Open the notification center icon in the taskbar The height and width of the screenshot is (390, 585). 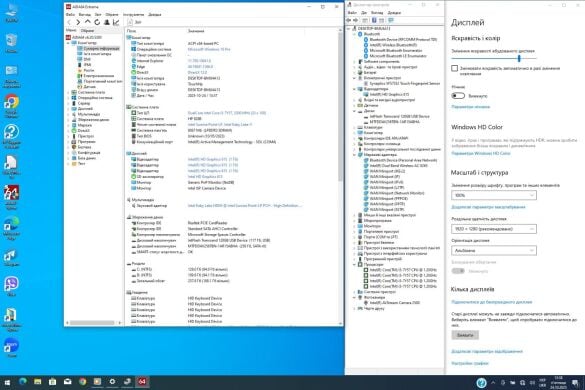(x=575, y=383)
